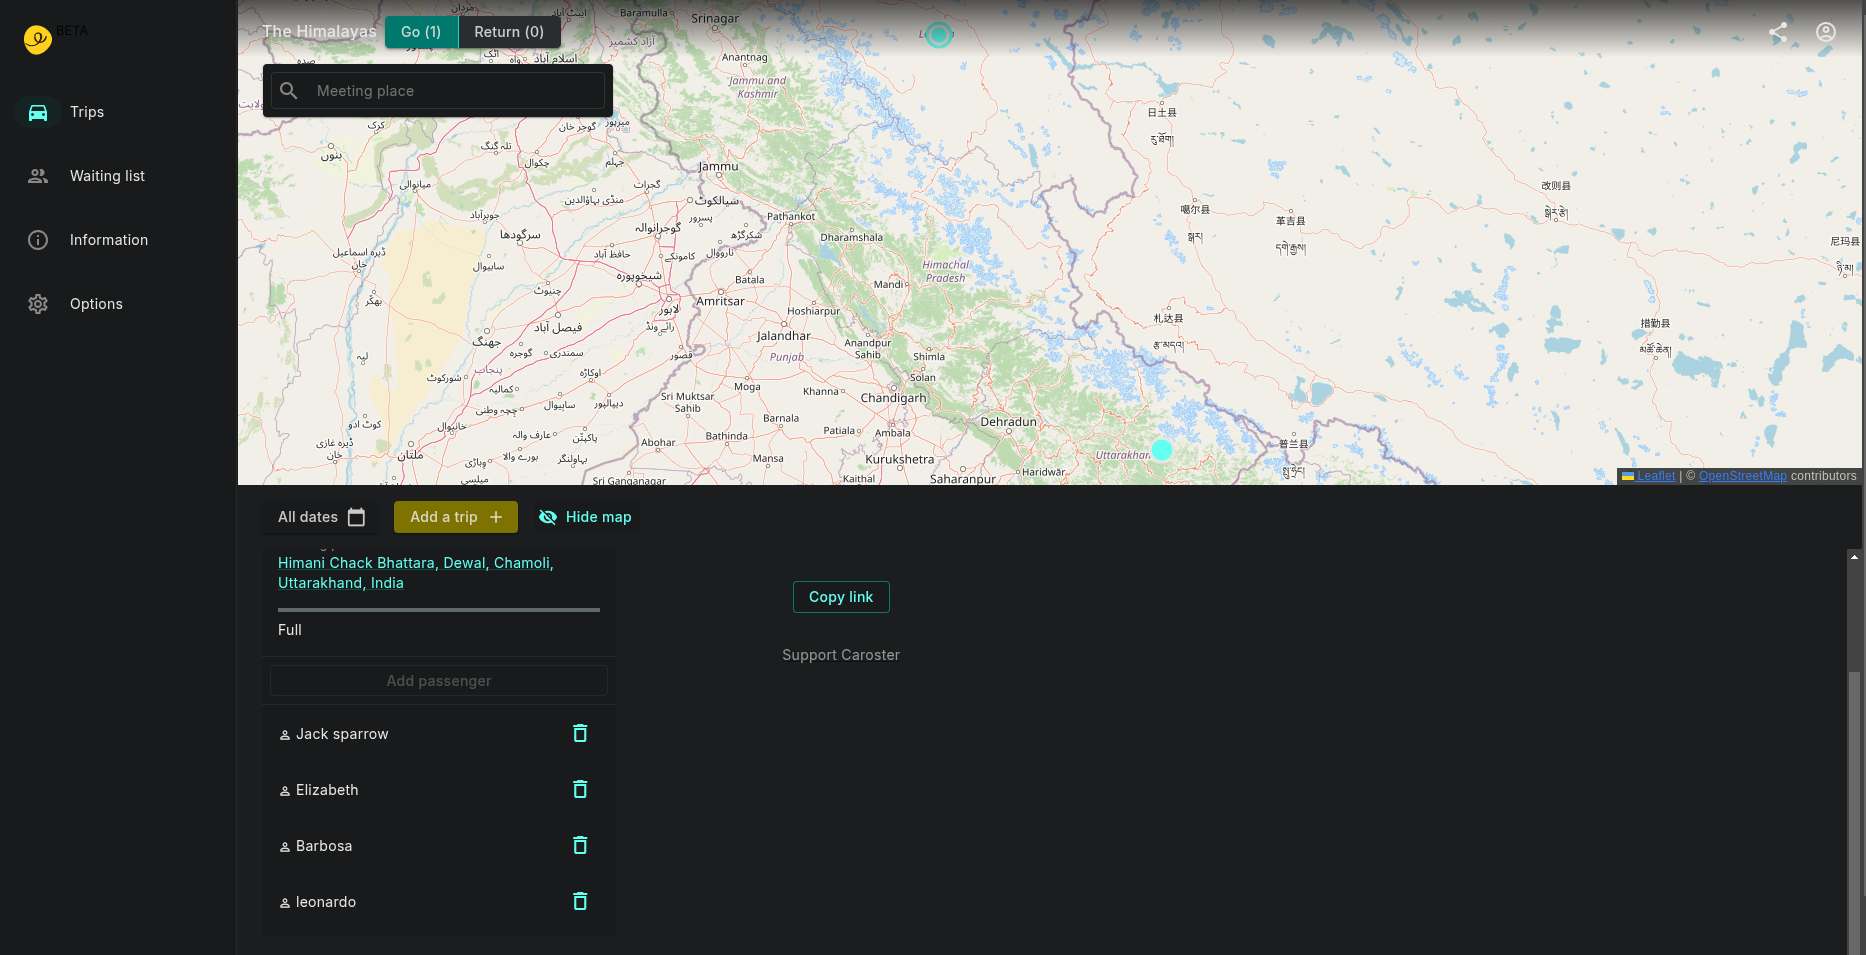1866x955 pixels.
Task: Select the cyan trip marker near Uttarakhand
Action: tap(1161, 450)
